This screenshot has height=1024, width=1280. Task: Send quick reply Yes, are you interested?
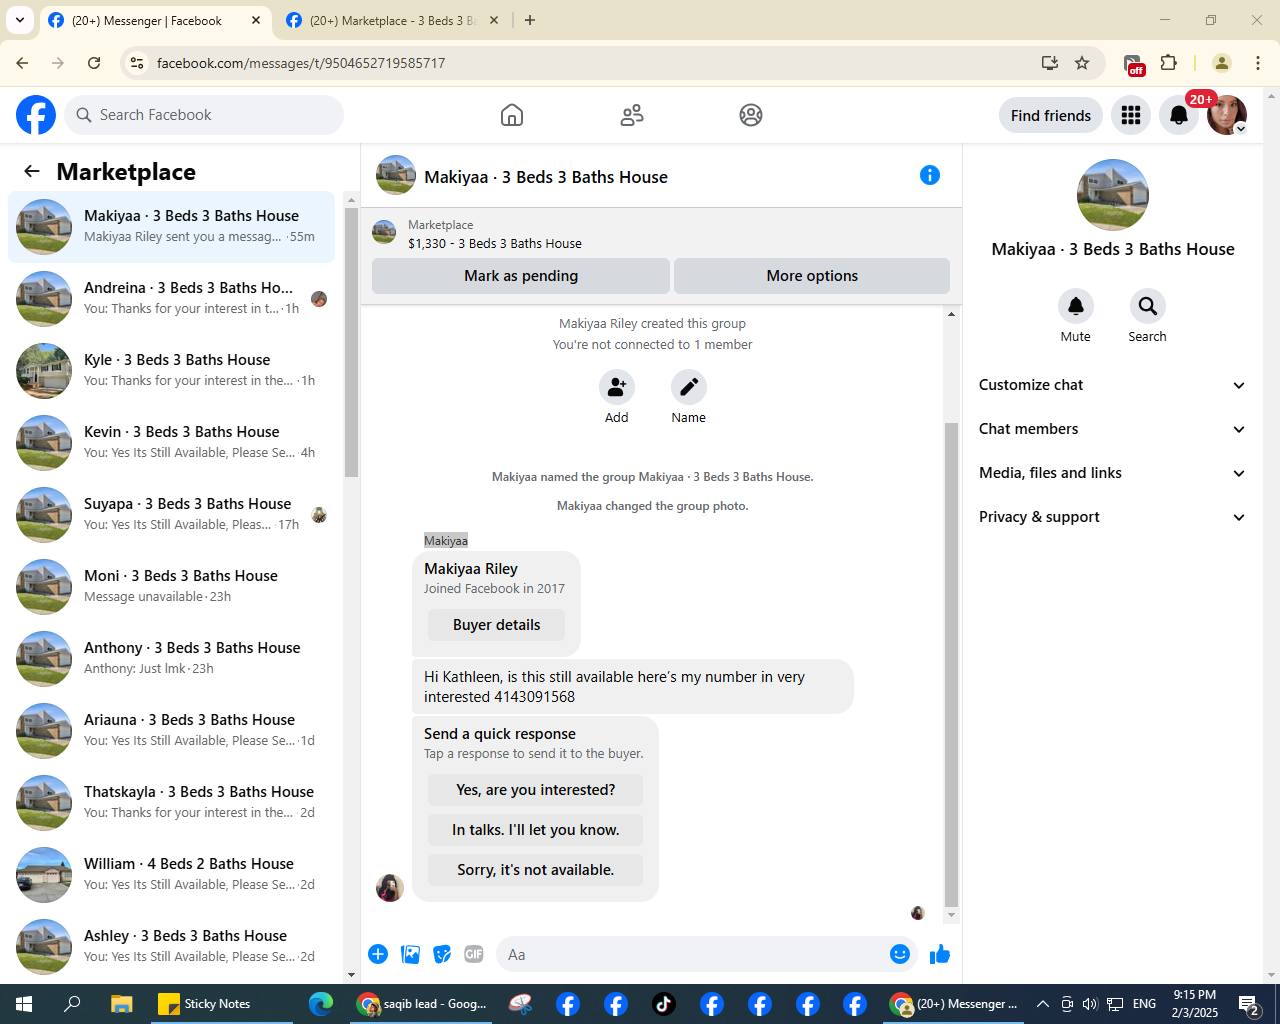[535, 790]
